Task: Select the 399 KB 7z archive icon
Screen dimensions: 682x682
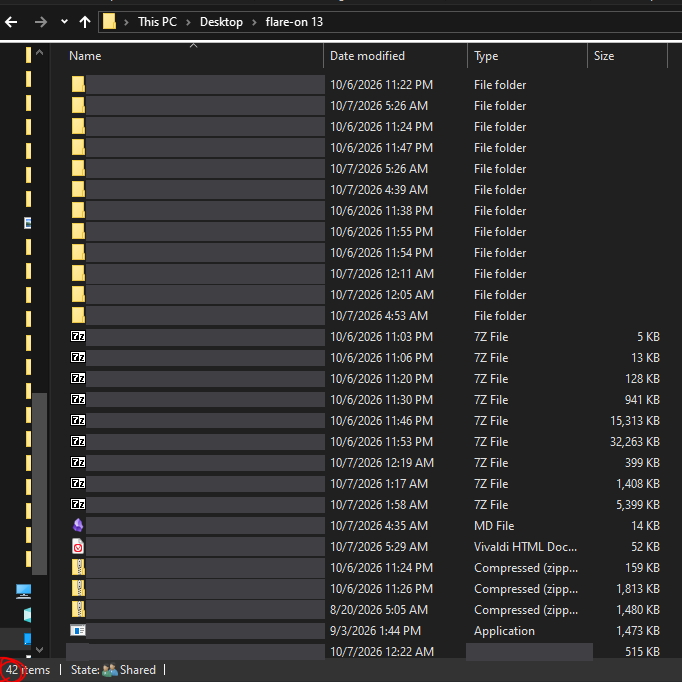Action: point(78,462)
